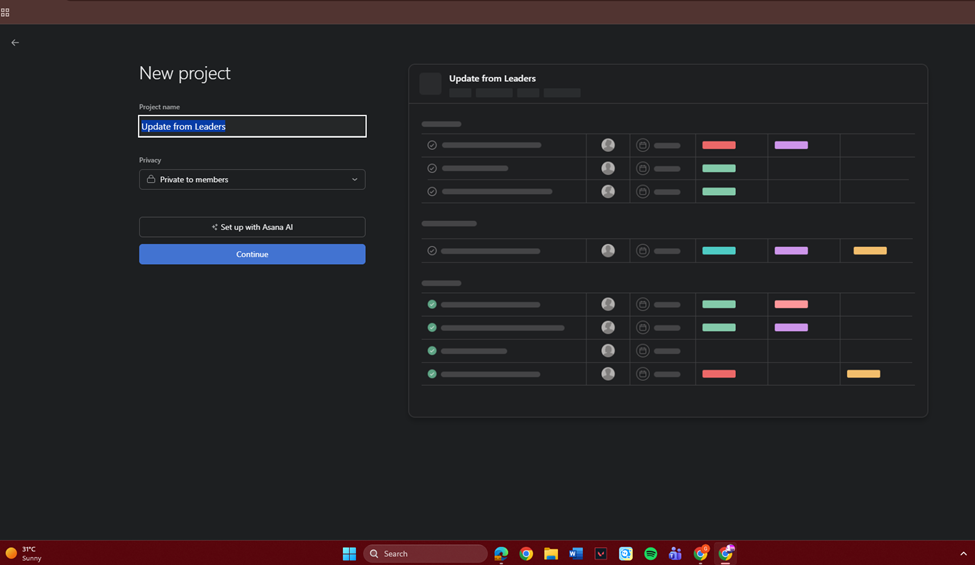The image size is (975, 565).
Task: Open Microsoft Word from the taskbar
Action: [576, 553]
